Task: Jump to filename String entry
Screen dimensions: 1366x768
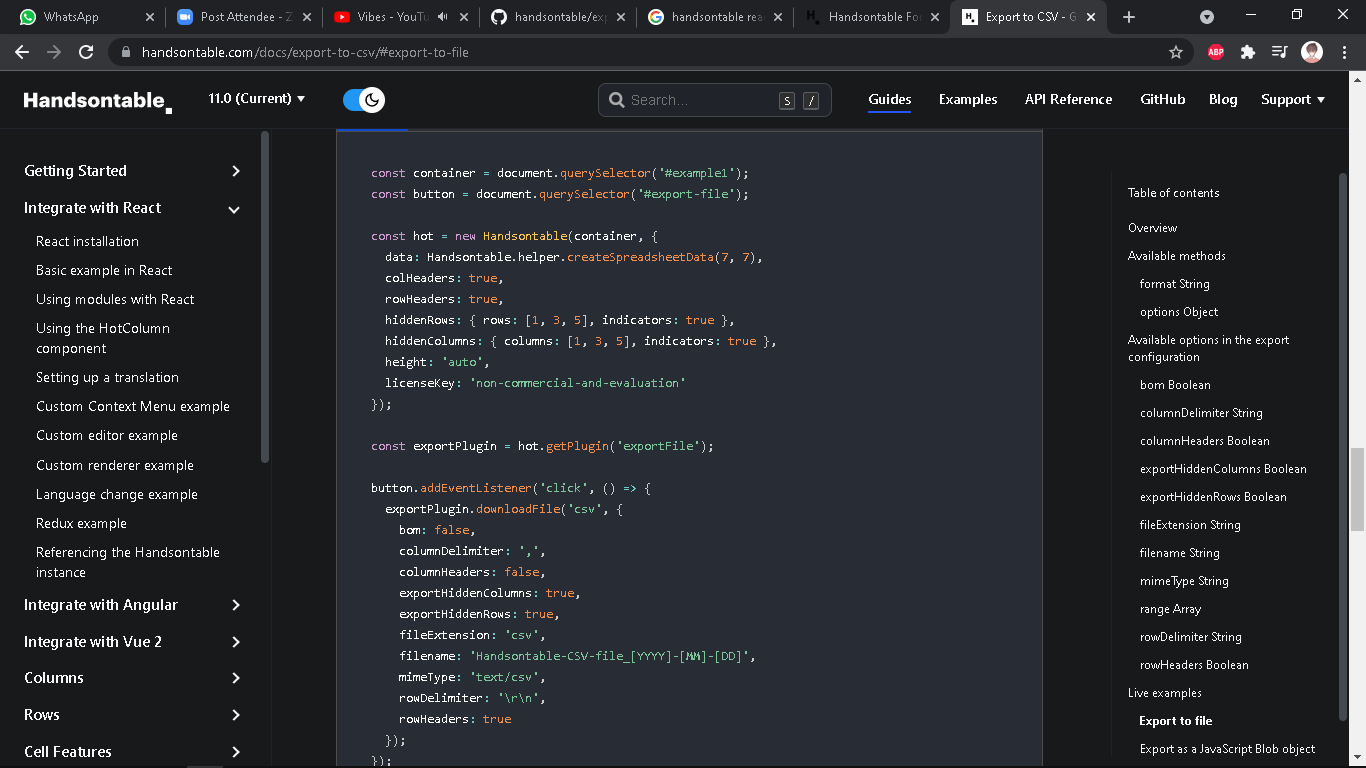Action: coord(1180,553)
